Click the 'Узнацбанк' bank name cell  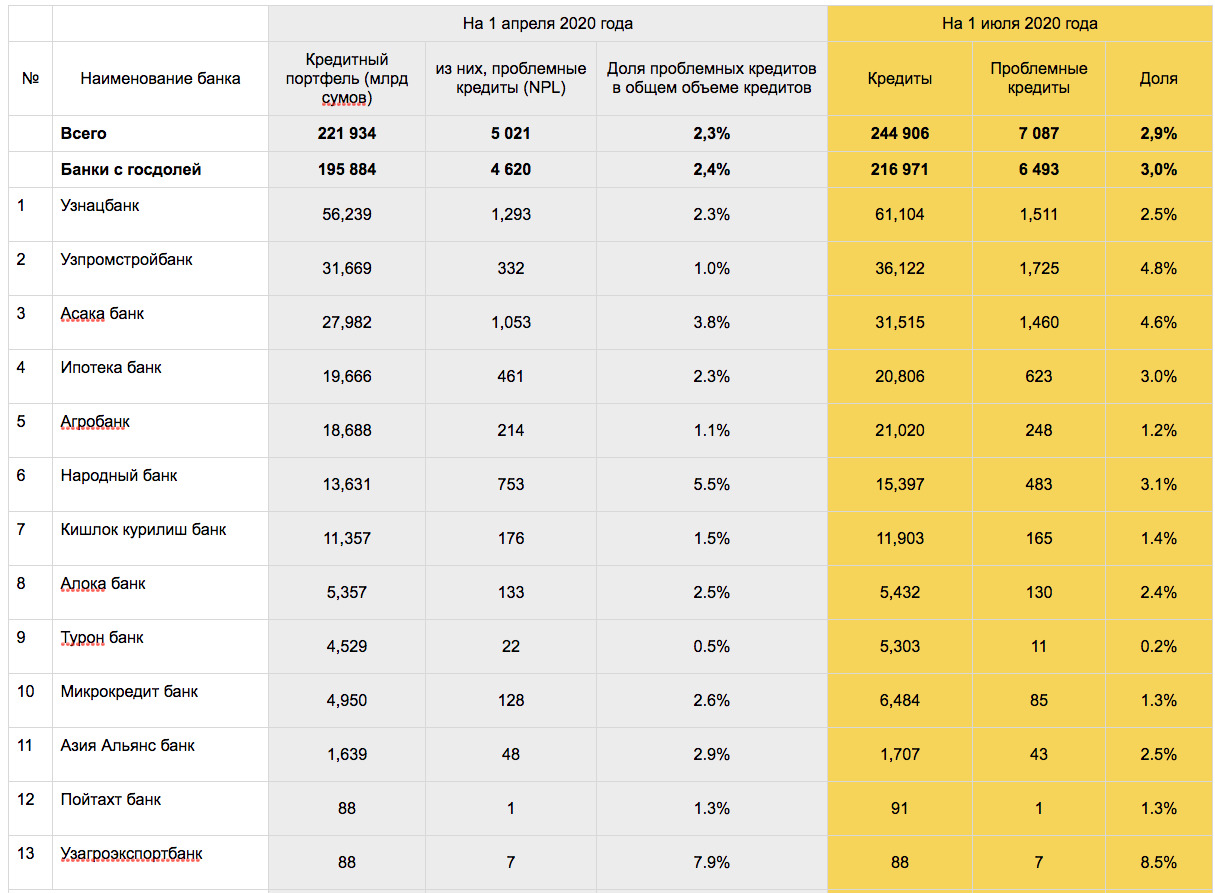(x=100, y=205)
